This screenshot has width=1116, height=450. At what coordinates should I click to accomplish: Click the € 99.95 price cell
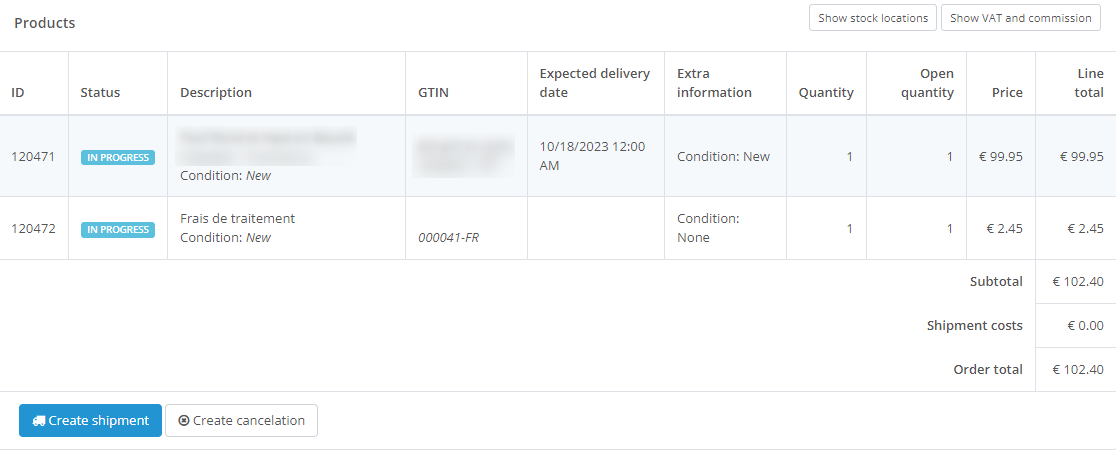pyautogui.click(x=999, y=156)
